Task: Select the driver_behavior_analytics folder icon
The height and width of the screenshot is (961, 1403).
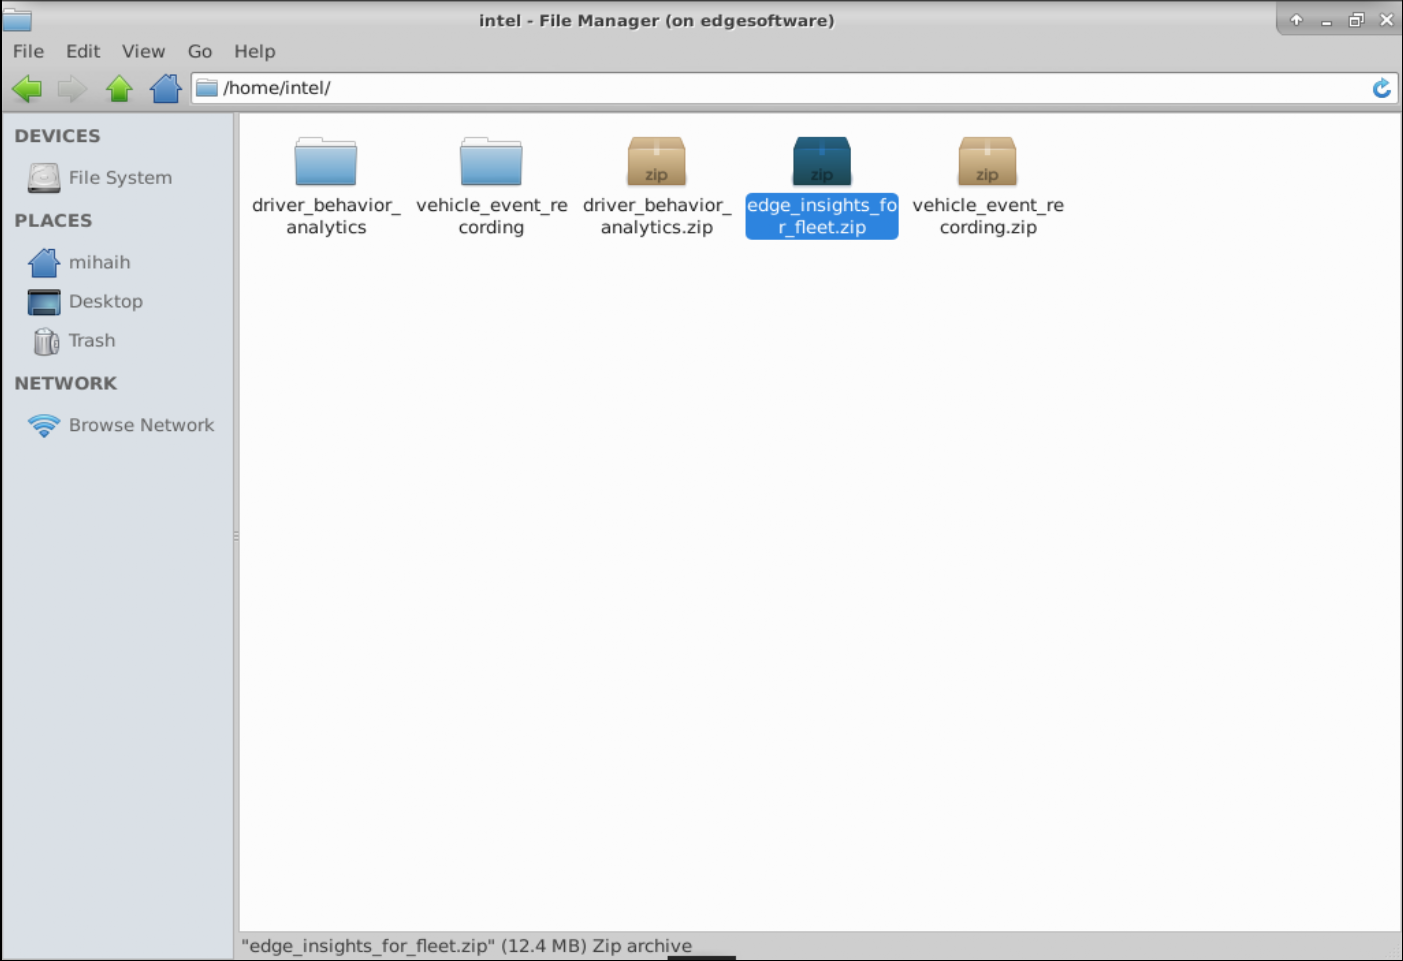Action: click(326, 161)
